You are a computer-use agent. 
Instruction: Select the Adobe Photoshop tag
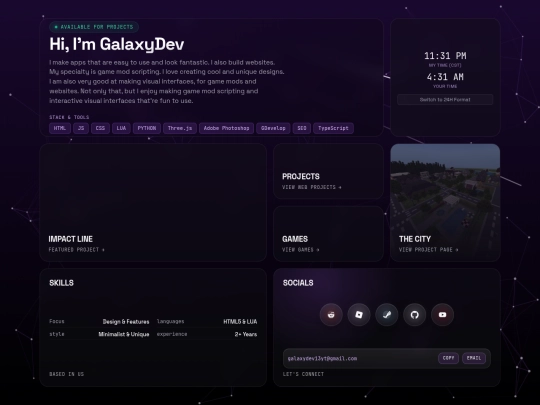click(x=226, y=128)
